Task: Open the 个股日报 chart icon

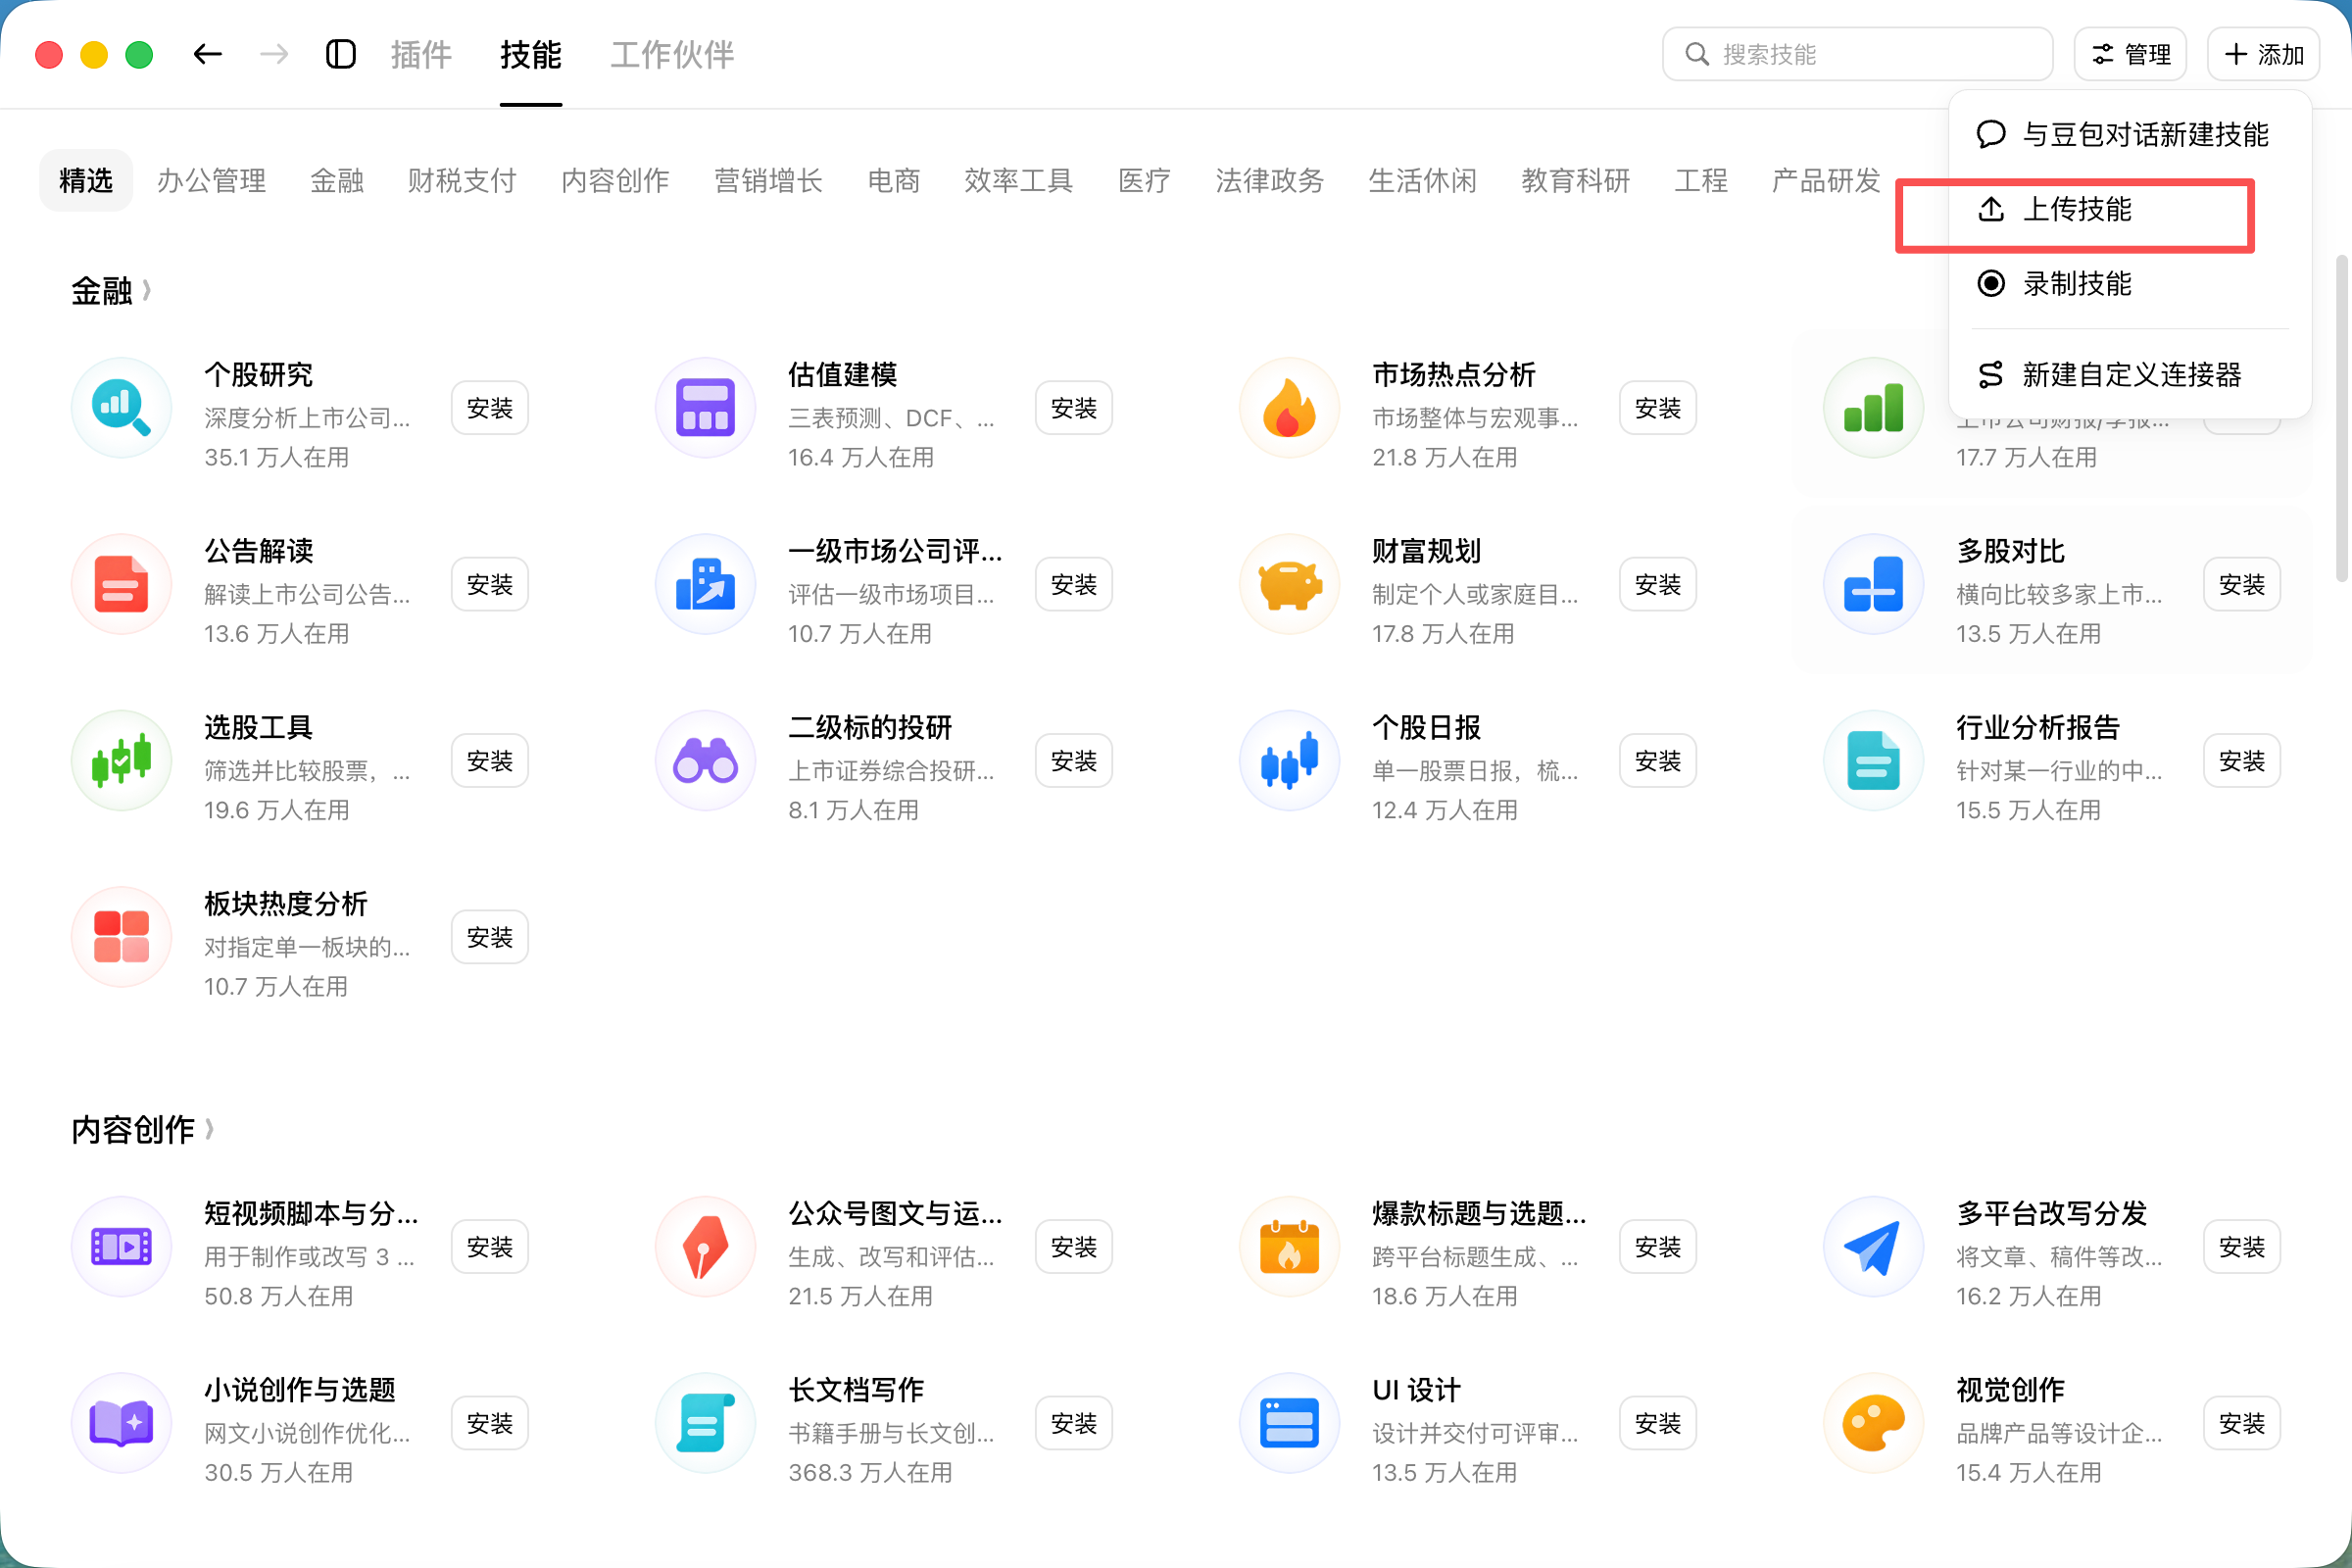Action: click(x=1289, y=760)
